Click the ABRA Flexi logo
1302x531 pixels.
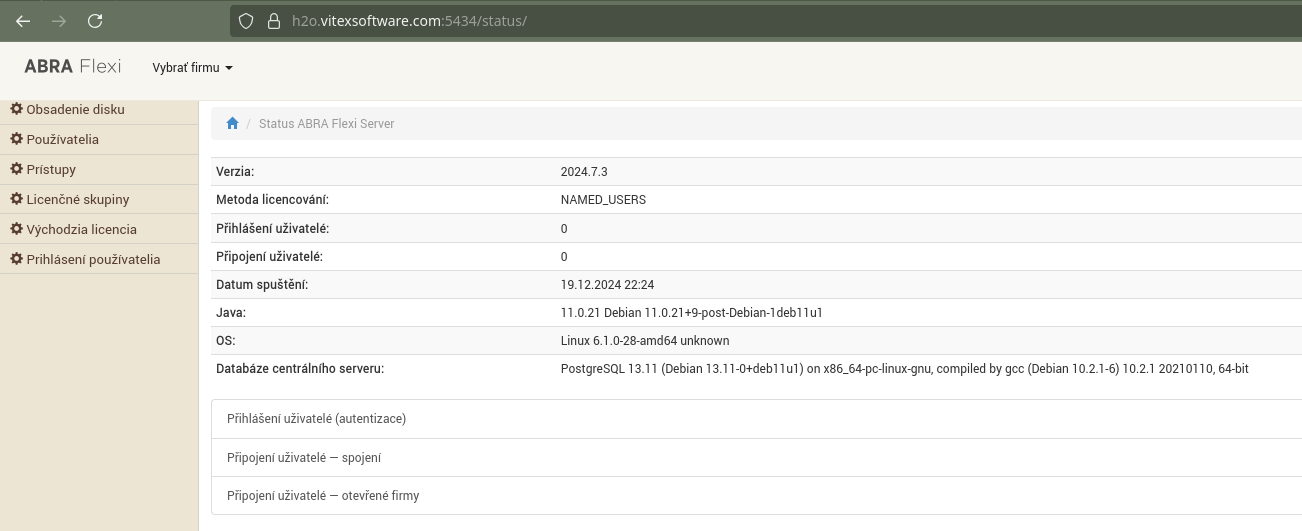coord(73,67)
